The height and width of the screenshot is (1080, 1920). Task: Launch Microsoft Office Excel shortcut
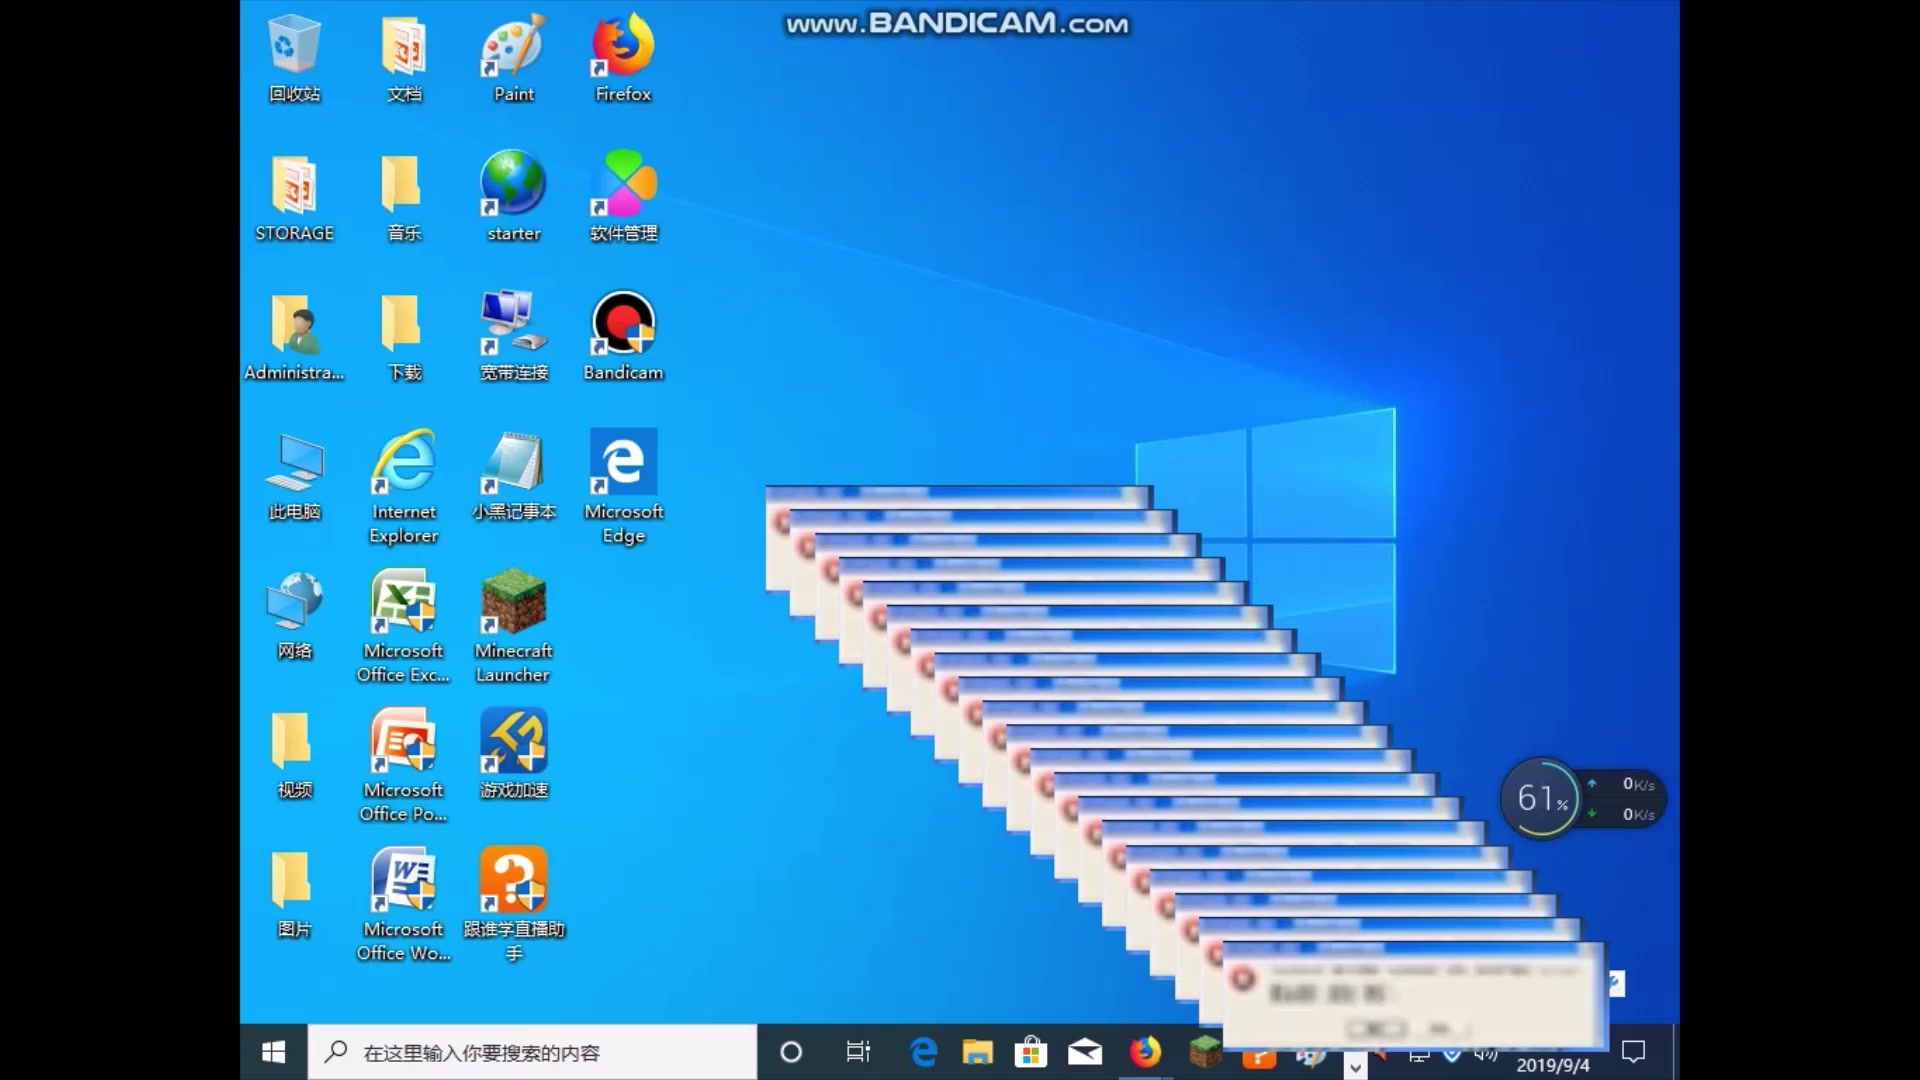403,603
